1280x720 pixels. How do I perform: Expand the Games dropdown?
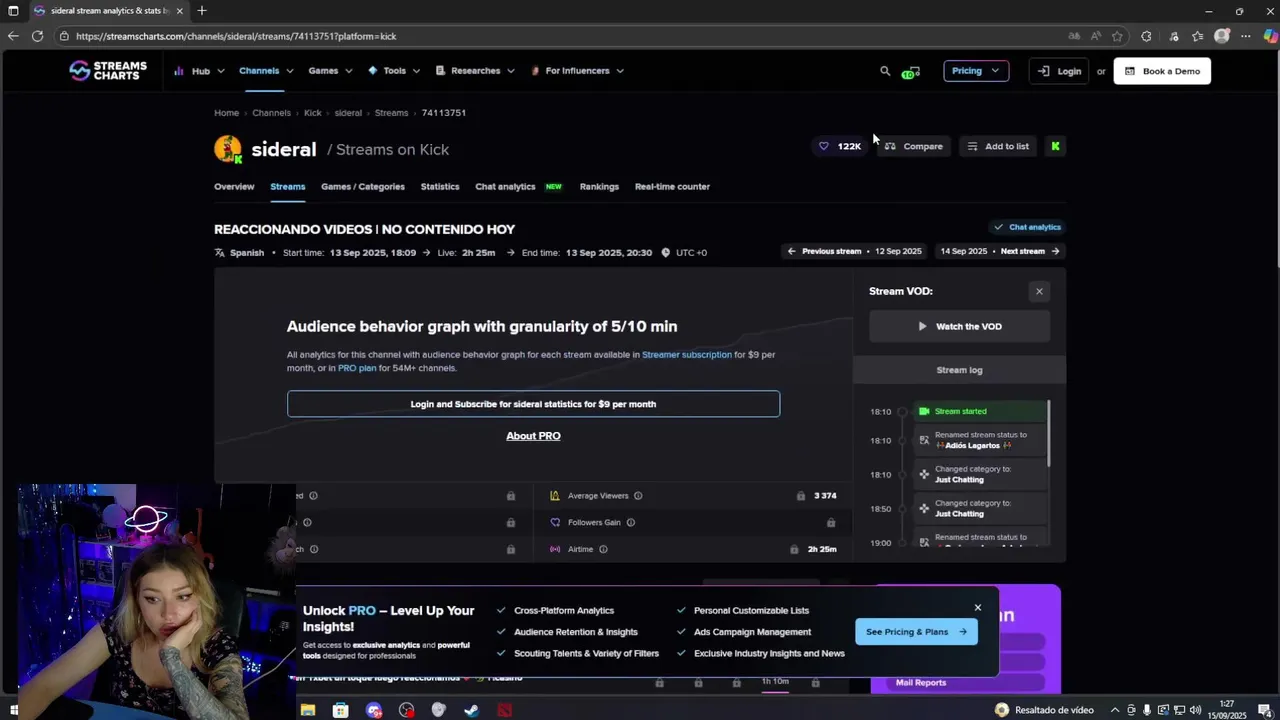point(330,71)
